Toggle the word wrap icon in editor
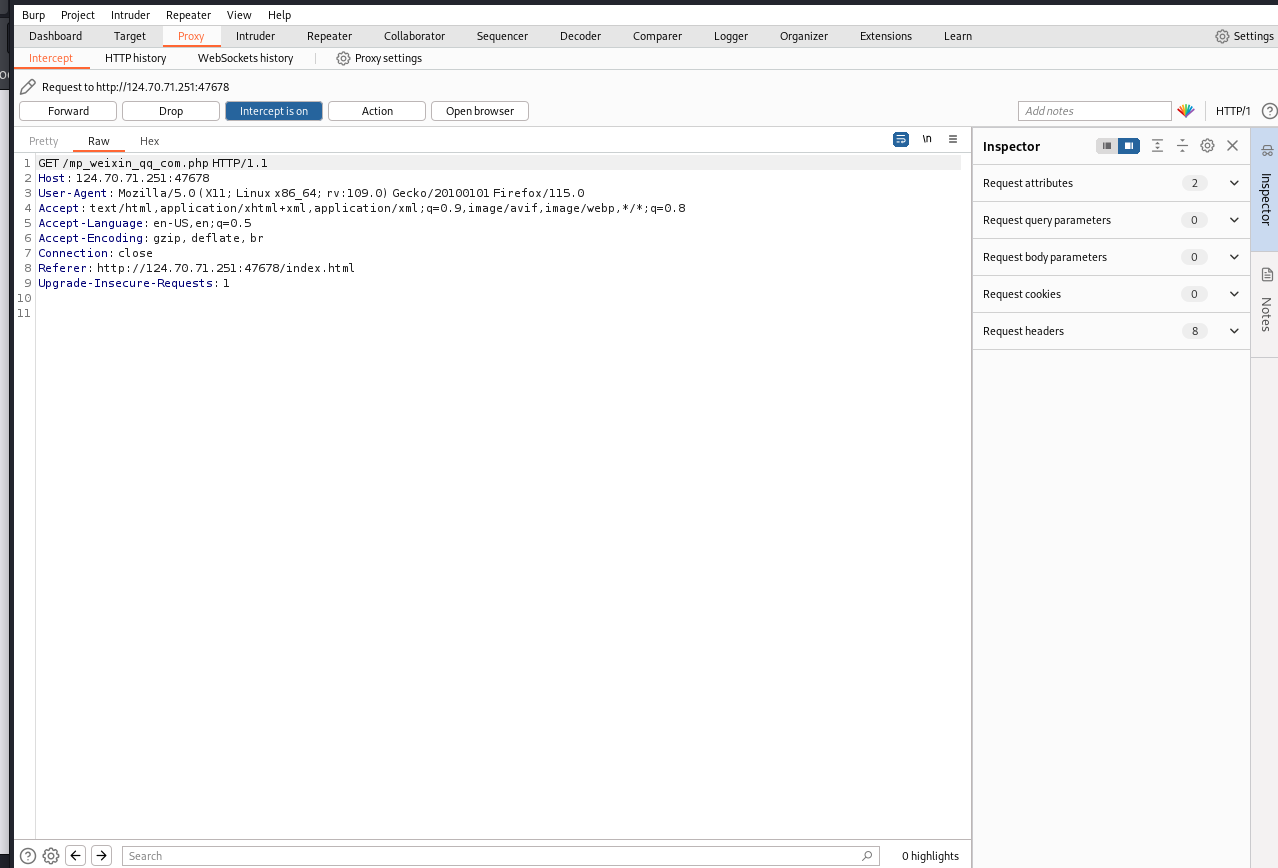1278x868 pixels. [x=901, y=139]
